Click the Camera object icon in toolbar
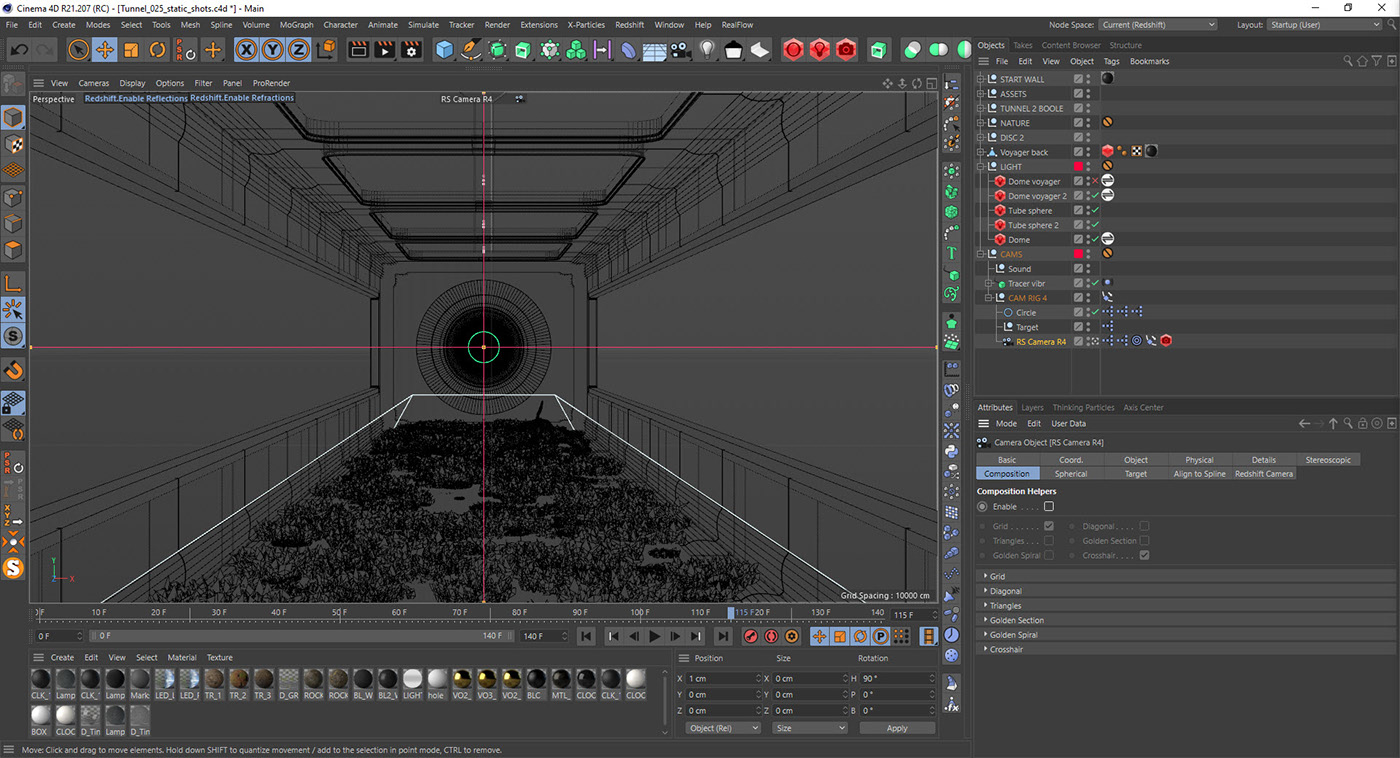This screenshot has height=758, width=1400. (680, 49)
